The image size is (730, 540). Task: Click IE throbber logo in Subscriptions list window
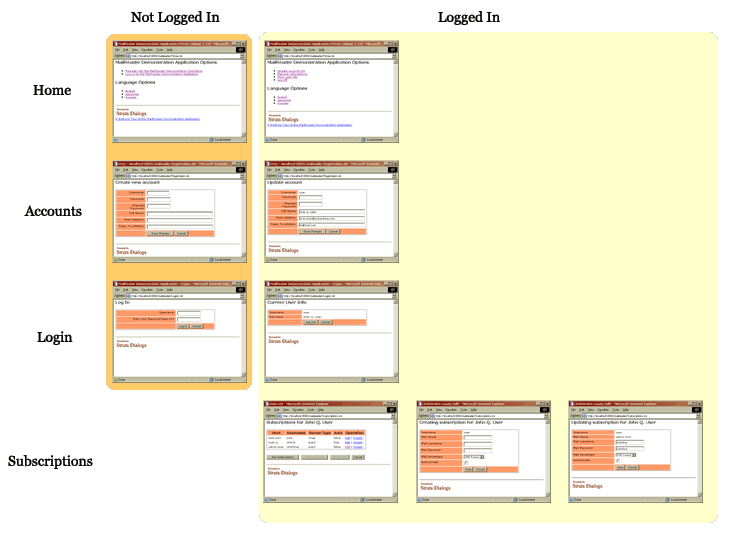(392, 410)
